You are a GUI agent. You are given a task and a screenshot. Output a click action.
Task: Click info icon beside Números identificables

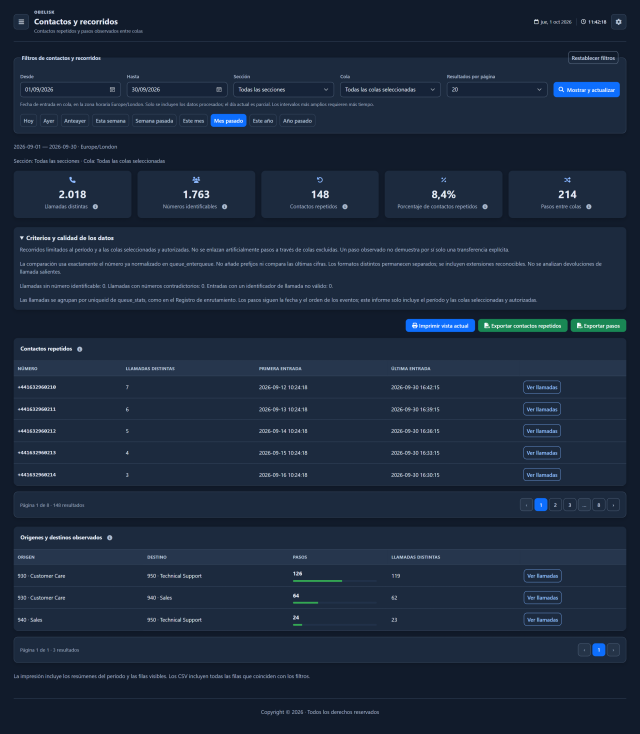point(225,207)
